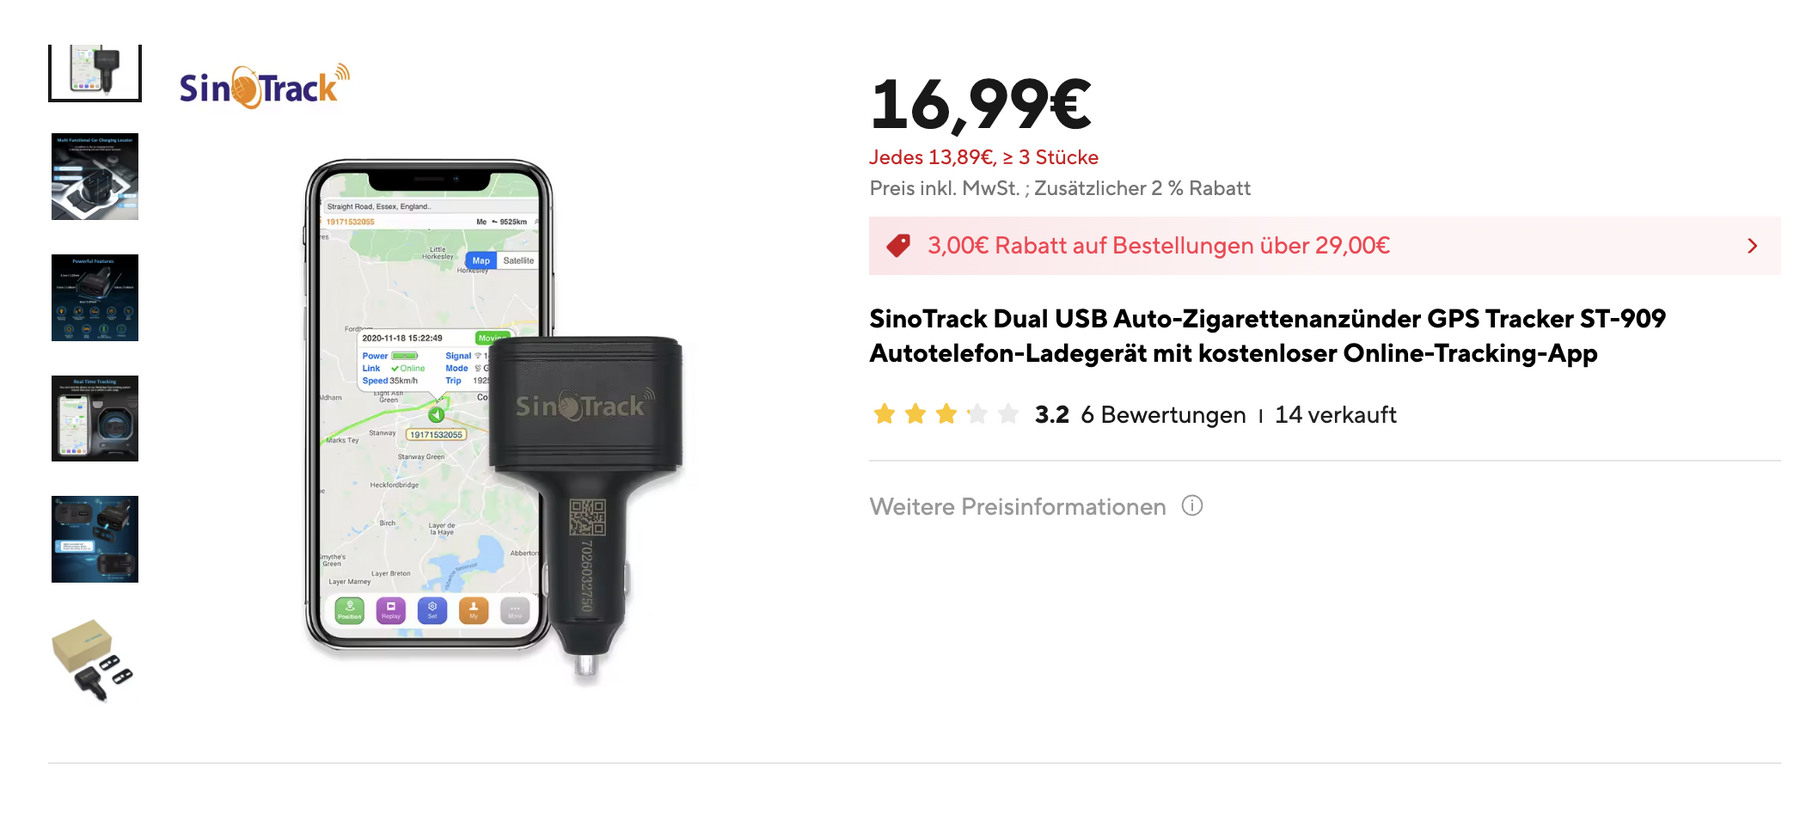Click the green Position icon in phone image
Screen dimensions: 1800x825
(350, 610)
